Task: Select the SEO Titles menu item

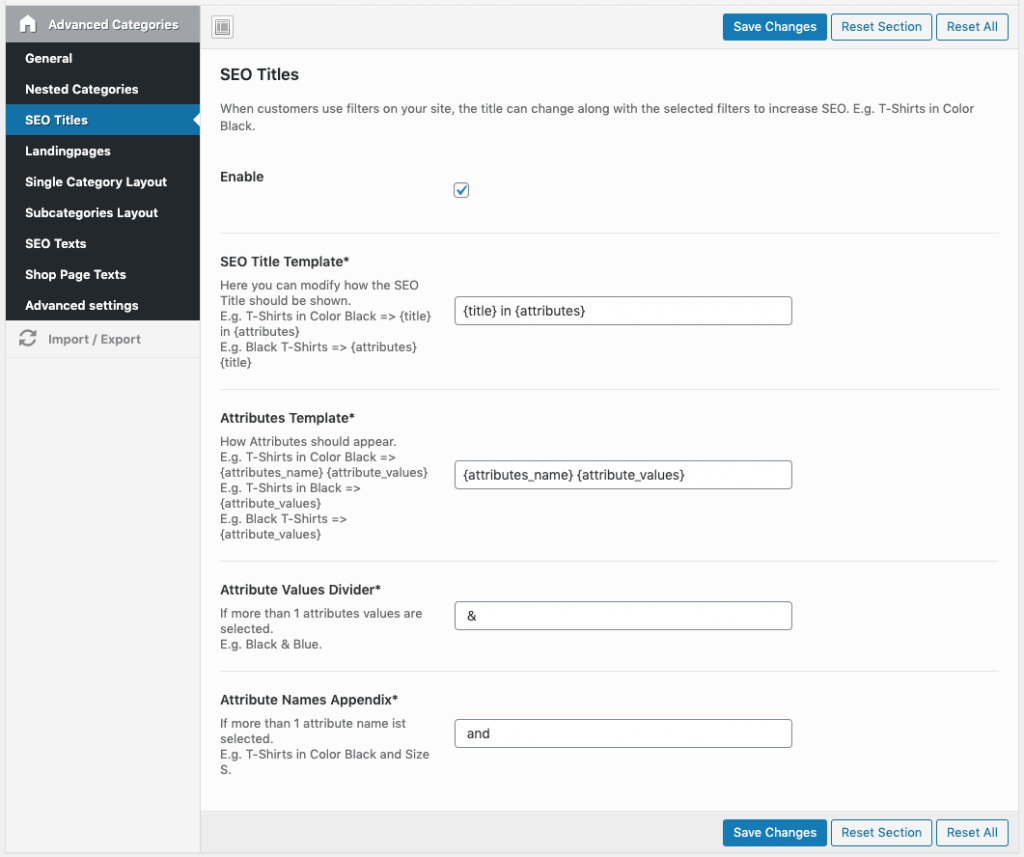Action: click(x=103, y=120)
